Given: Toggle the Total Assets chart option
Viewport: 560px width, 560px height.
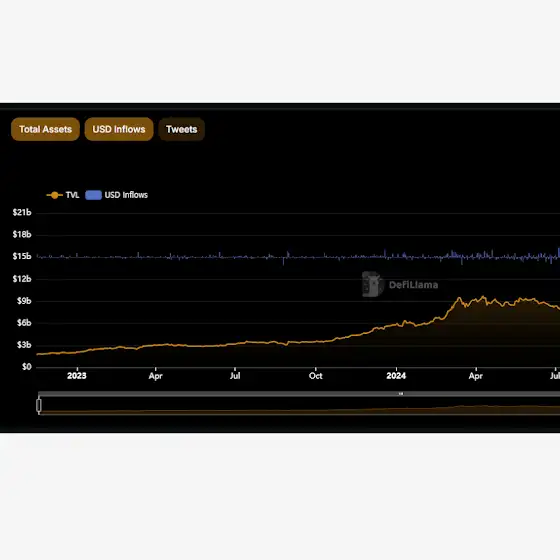Looking at the screenshot, I should (45, 129).
